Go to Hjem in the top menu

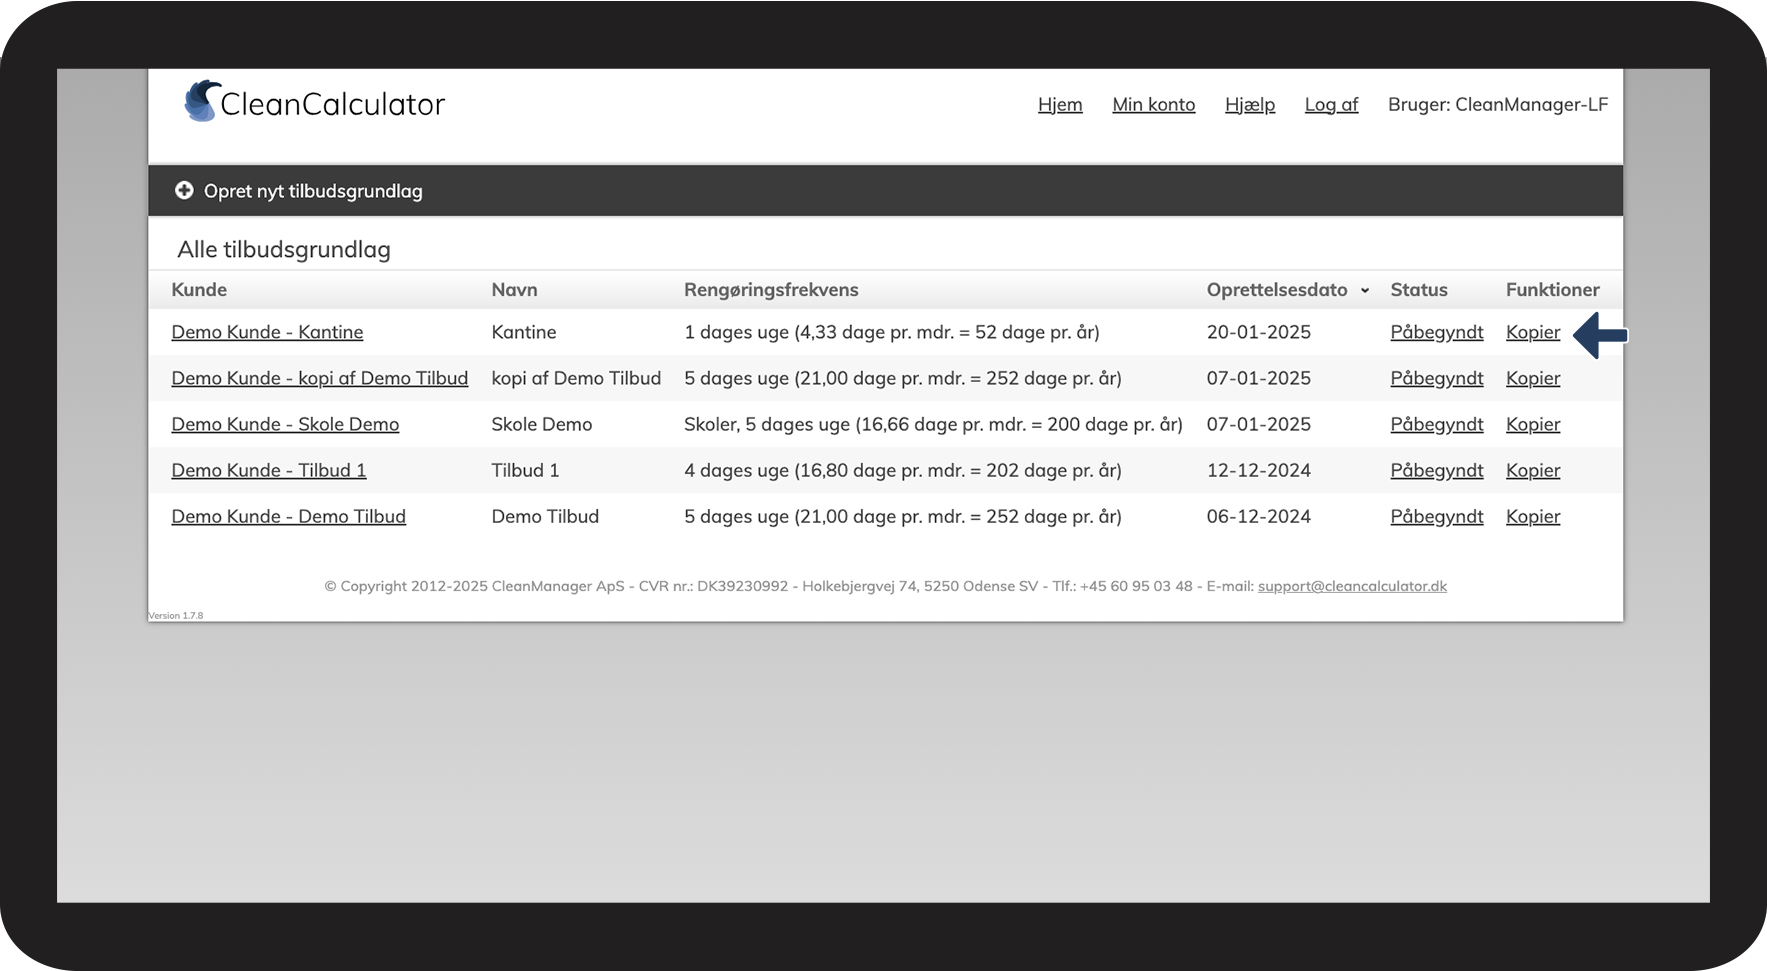click(x=1060, y=104)
